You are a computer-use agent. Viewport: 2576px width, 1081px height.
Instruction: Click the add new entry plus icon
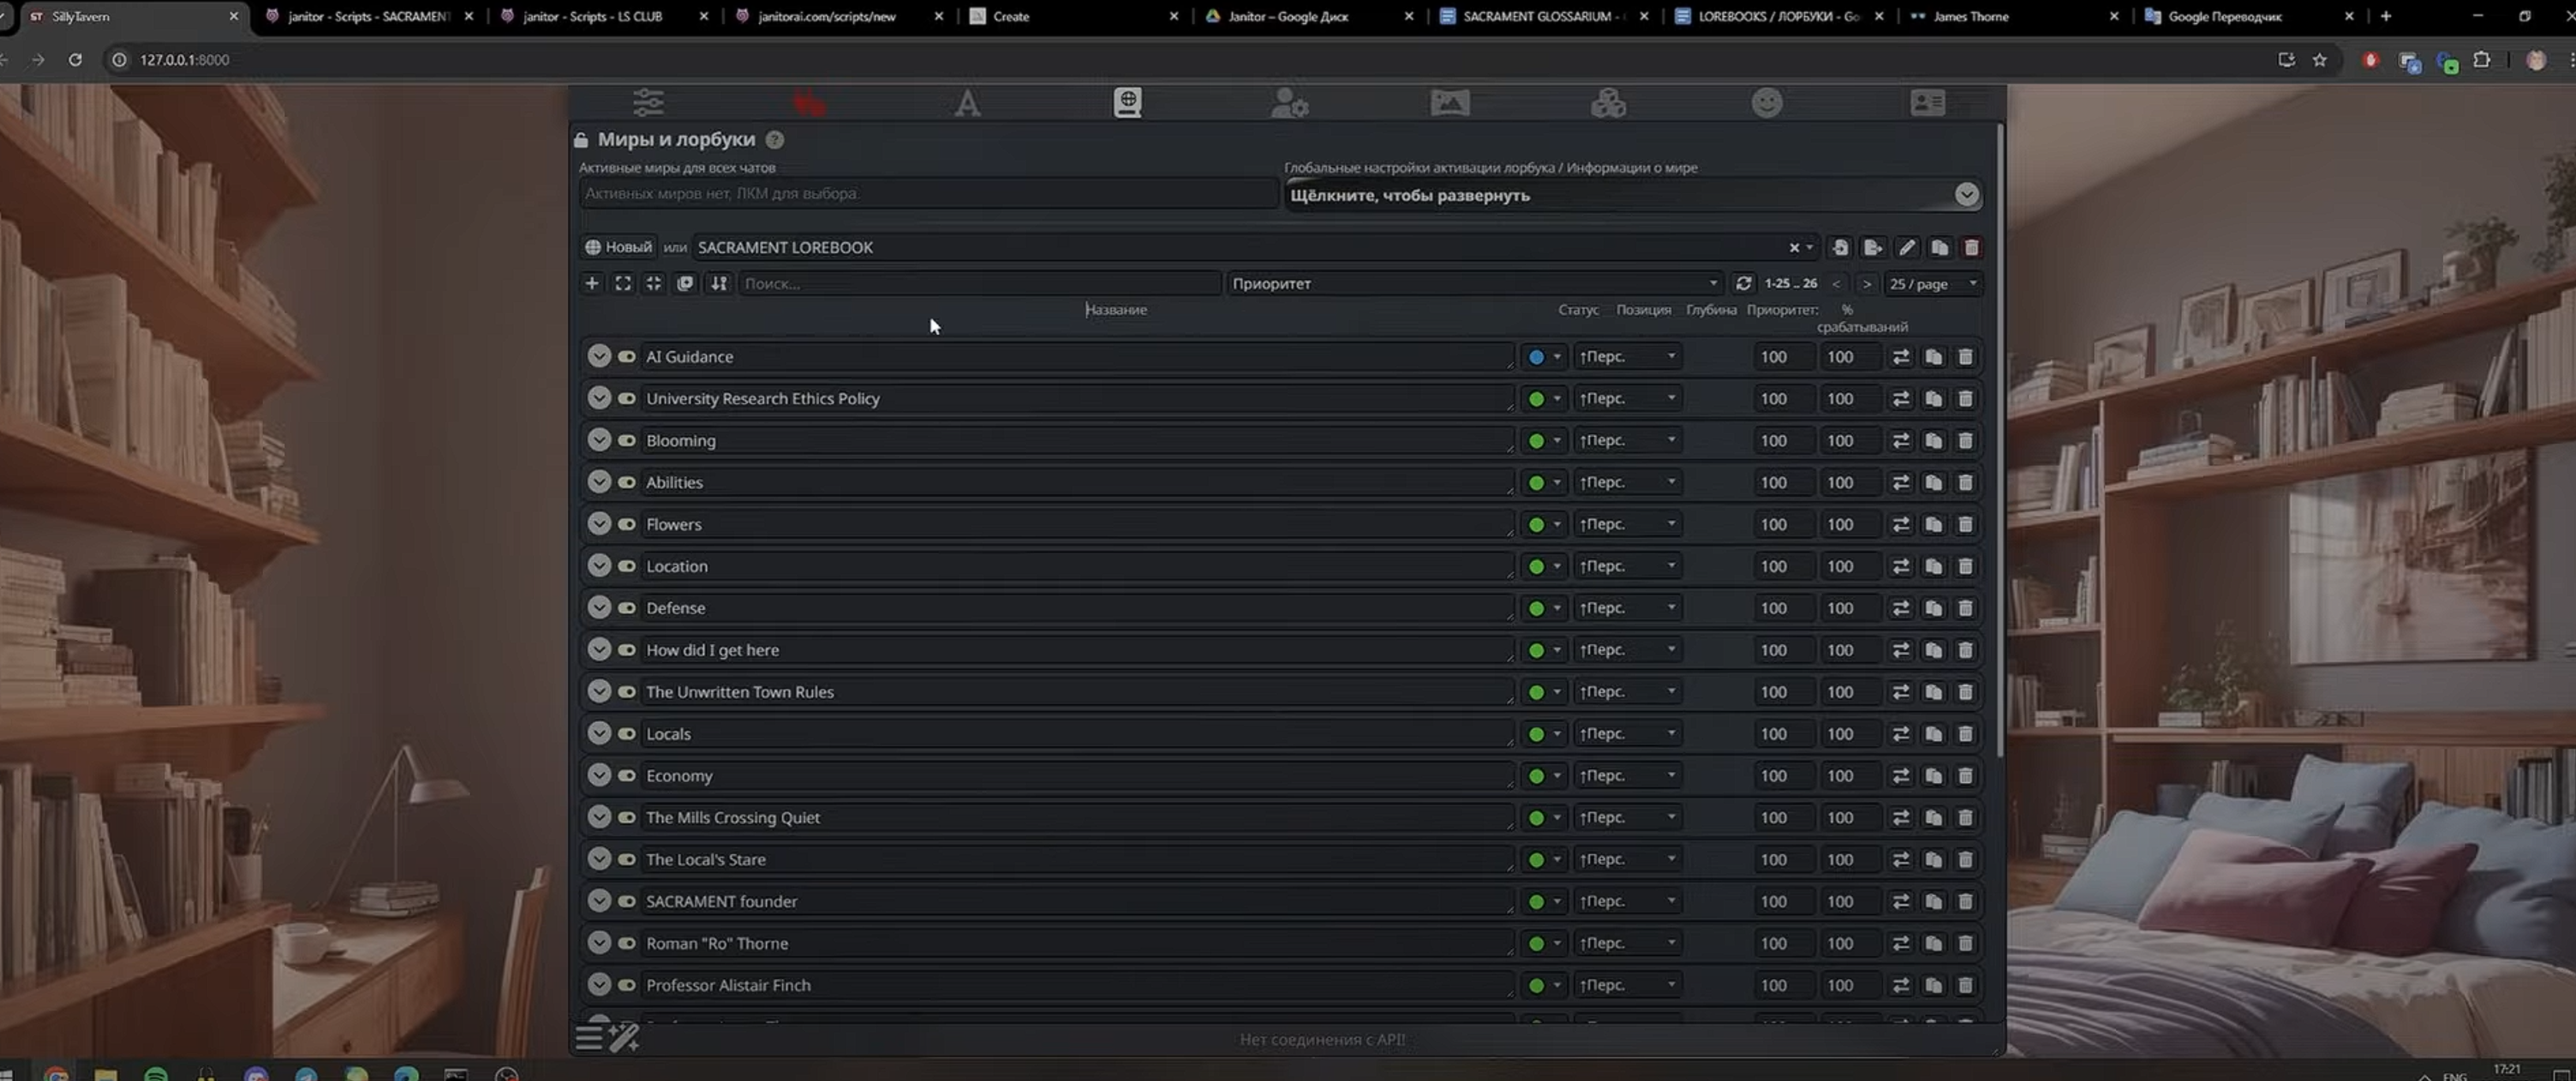pyautogui.click(x=592, y=284)
